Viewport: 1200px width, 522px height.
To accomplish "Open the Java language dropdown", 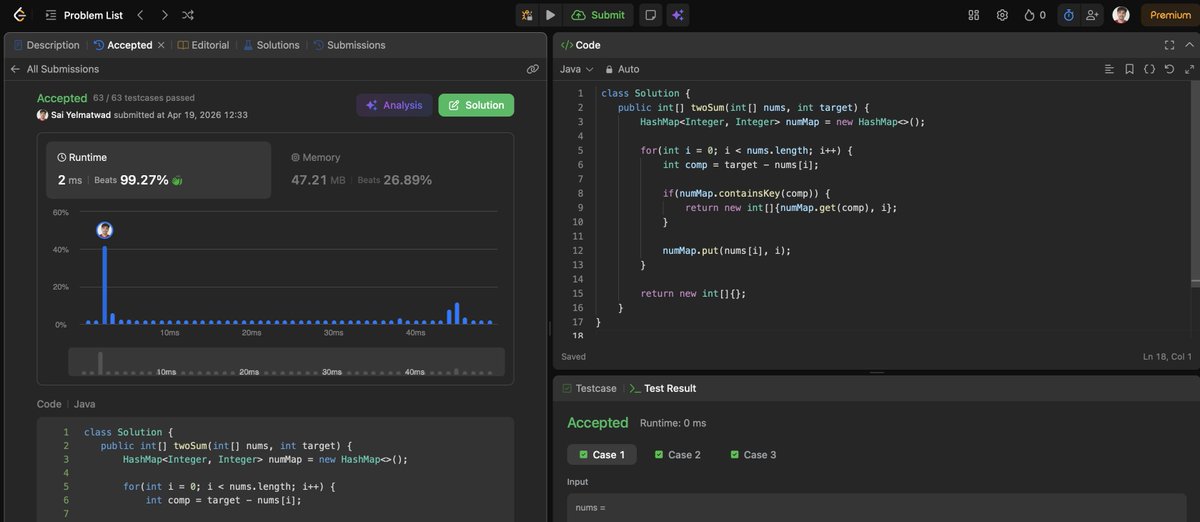I will [x=576, y=69].
